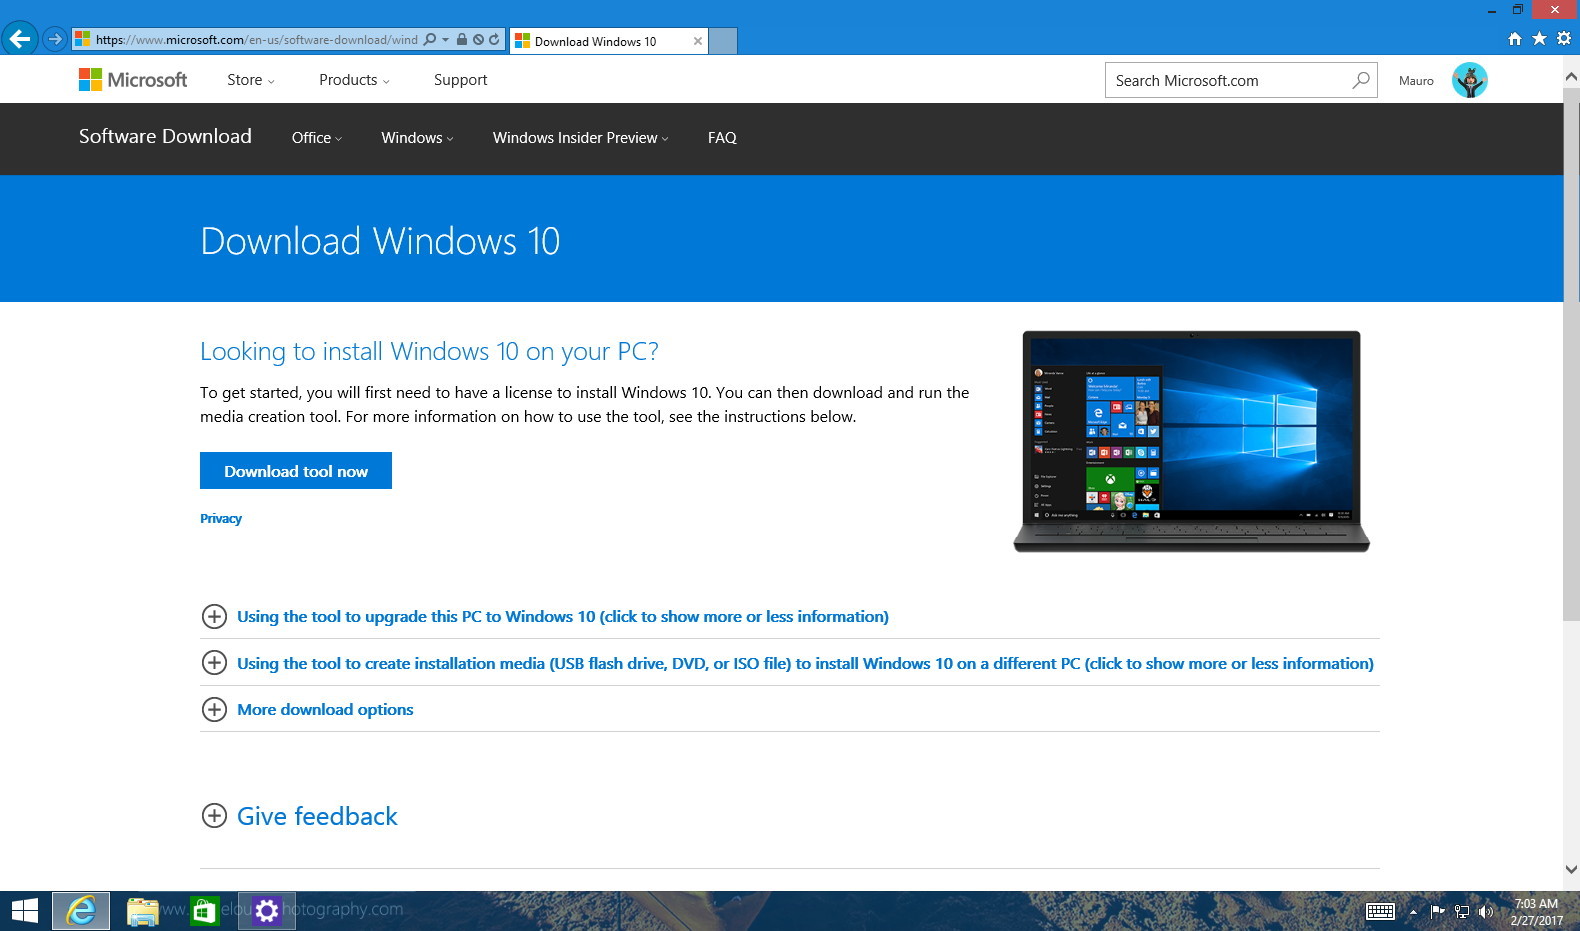This screenshot has height=931, width=1580.
Task: Go back with the browser back arrow
Action: (x=20, y=39)
